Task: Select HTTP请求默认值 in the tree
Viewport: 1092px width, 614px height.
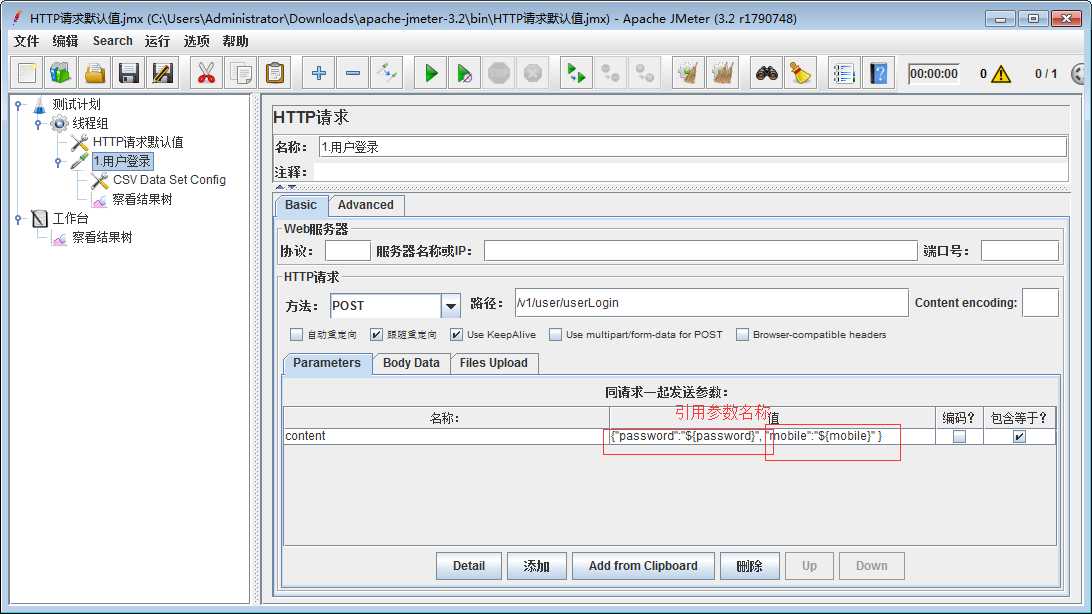Action: click(x=138, y=143)
